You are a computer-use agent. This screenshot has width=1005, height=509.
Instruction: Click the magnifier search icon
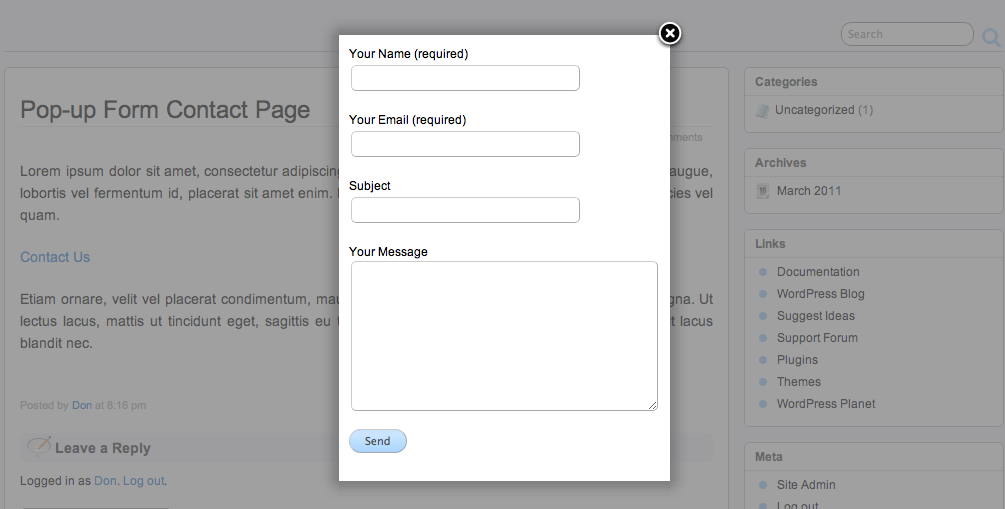point(991,37)
